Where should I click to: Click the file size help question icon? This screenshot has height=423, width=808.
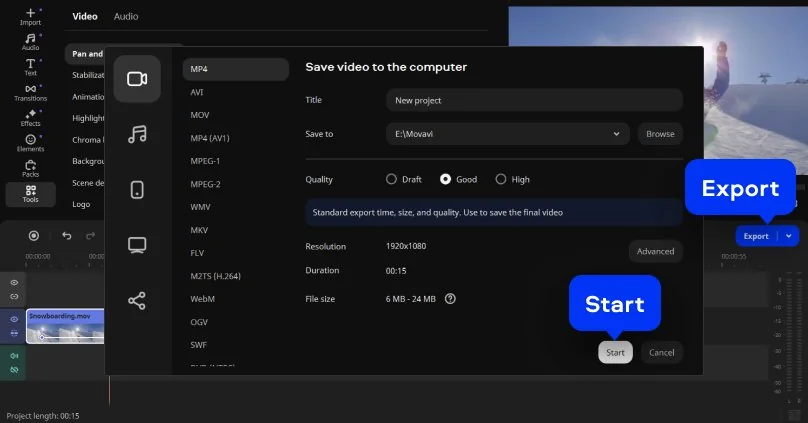(x=450, y=298)
